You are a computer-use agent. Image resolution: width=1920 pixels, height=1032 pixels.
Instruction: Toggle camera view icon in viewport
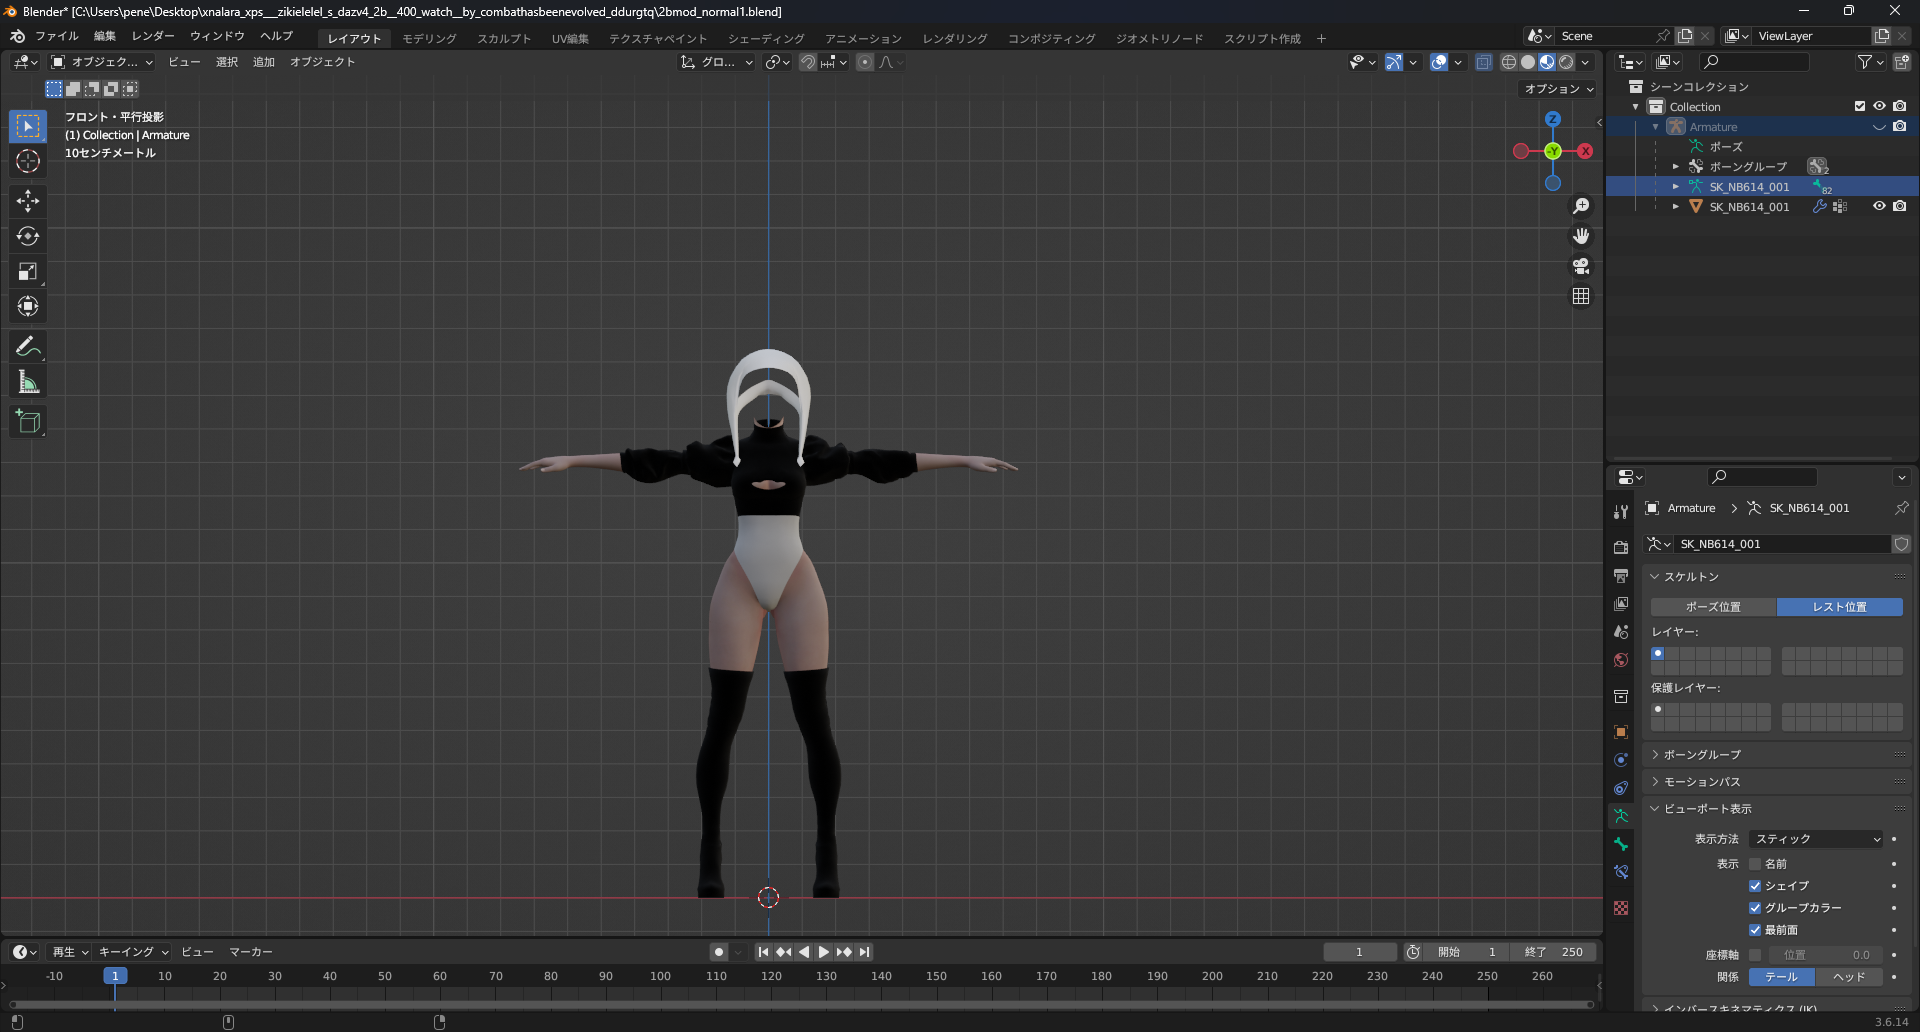(1581, 266)
